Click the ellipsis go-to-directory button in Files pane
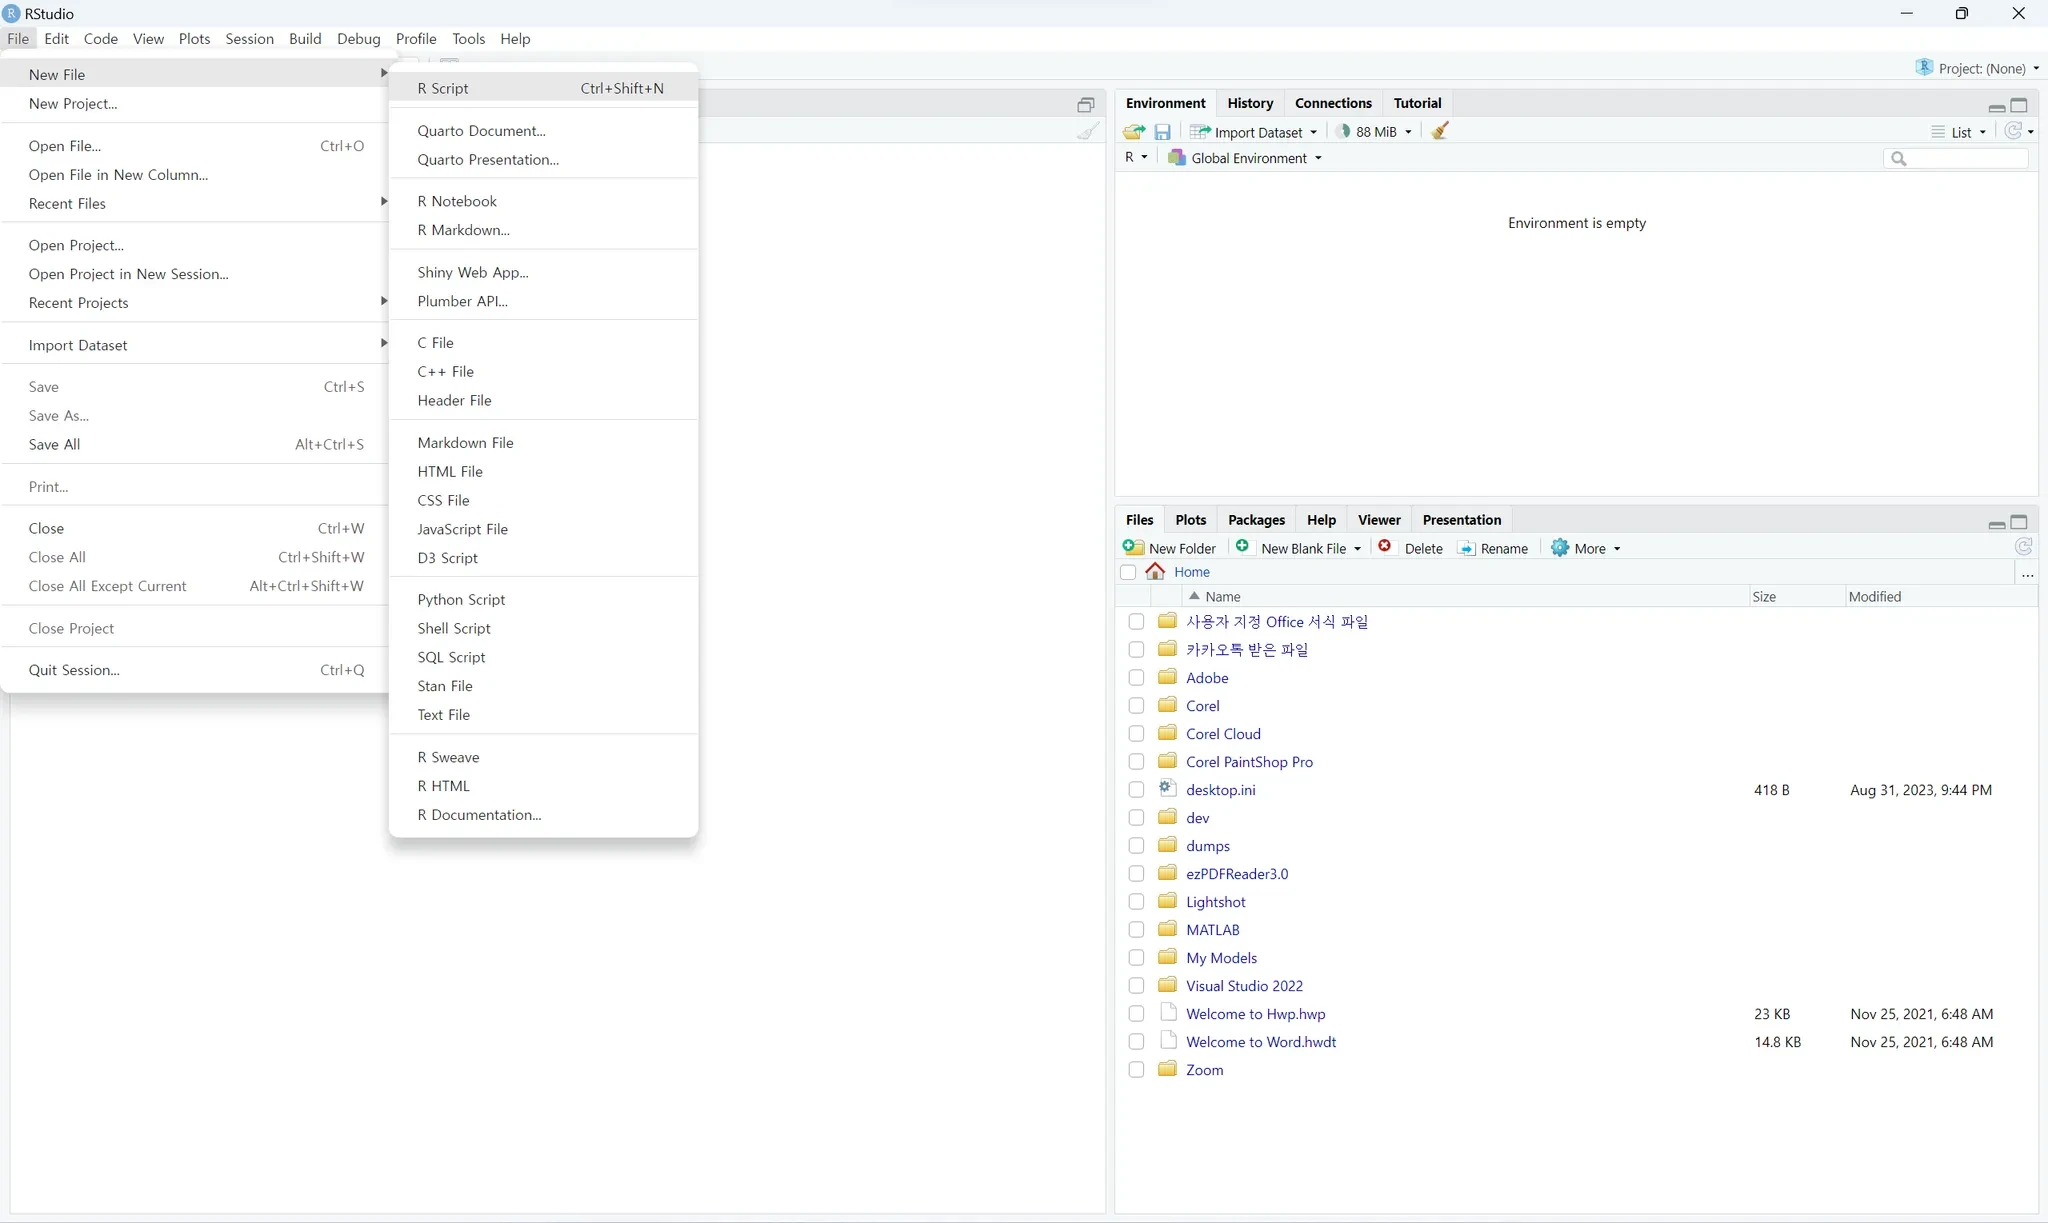This screenshot has width=2048, height=1223. point(2027,574)
